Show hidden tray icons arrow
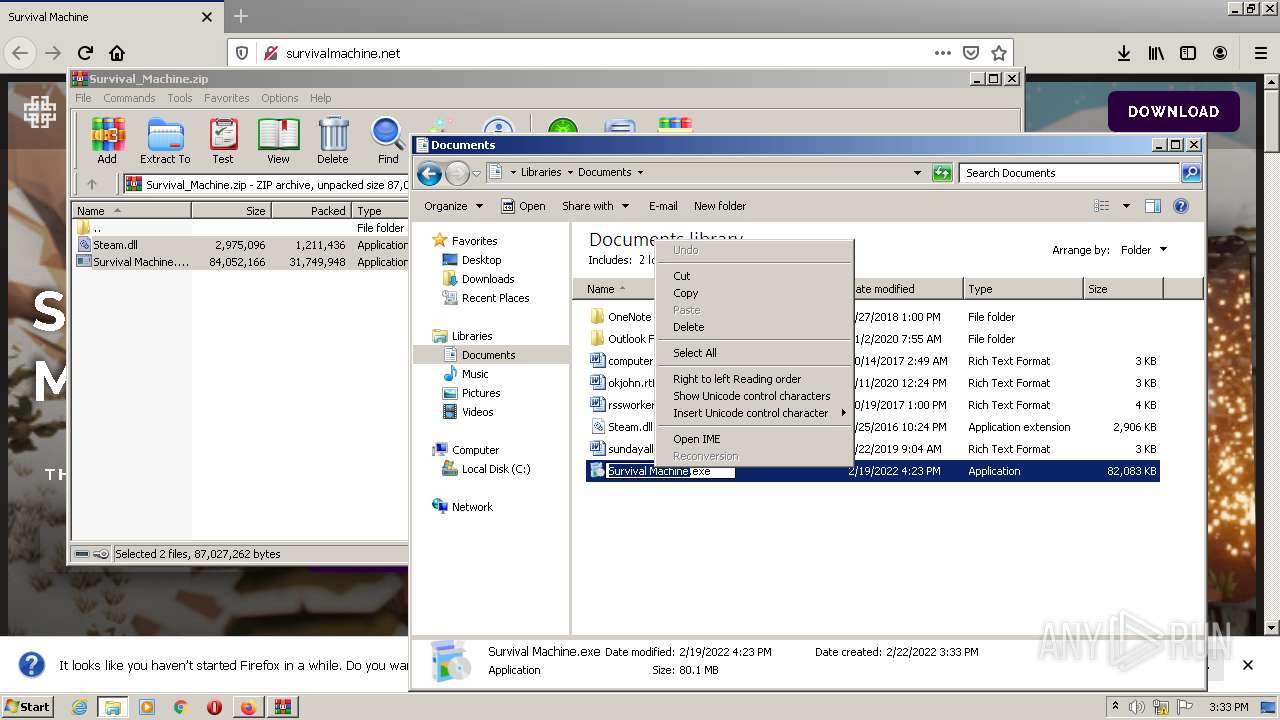This screenshot has width=1280, height=720. (x=1116, y=706)
